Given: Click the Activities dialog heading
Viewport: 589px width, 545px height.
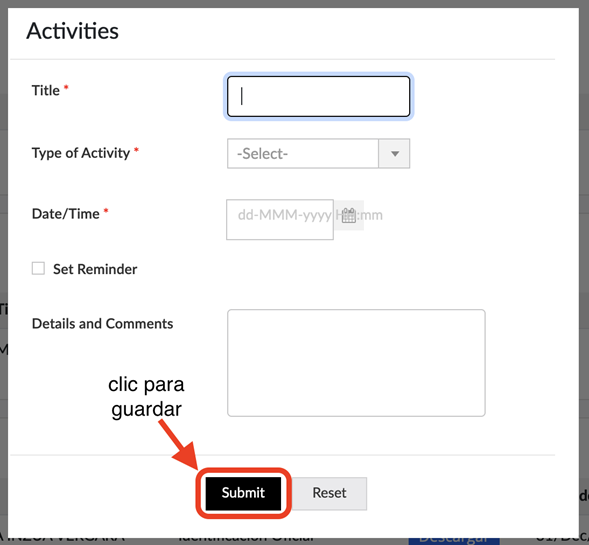Looking at the screenshot, I should (x=72, y=31).
